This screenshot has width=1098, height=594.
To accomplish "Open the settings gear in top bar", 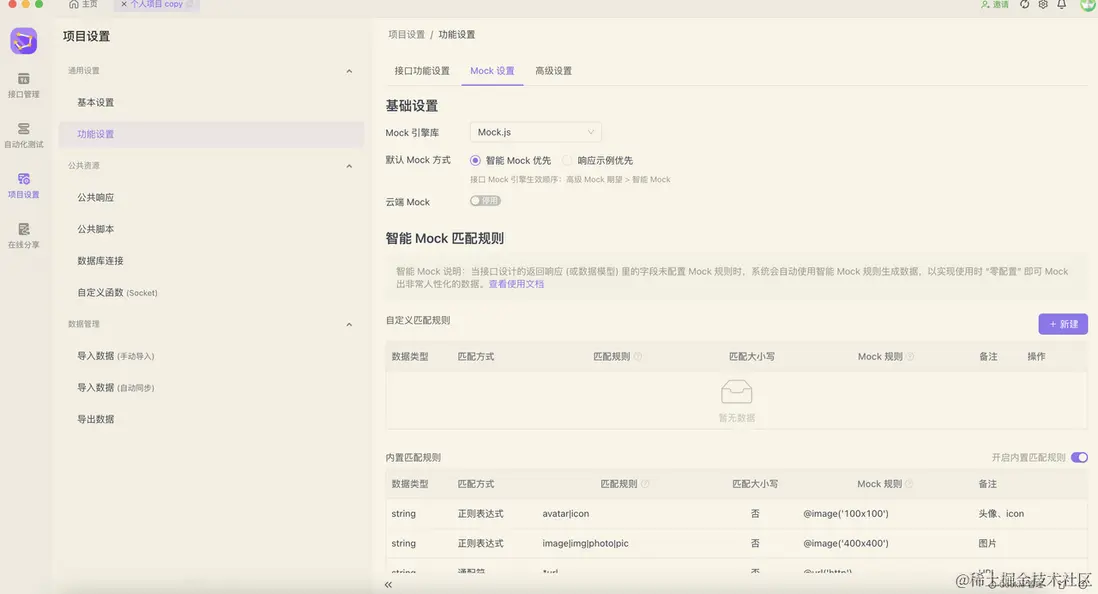I will (x=1043, y=5).
